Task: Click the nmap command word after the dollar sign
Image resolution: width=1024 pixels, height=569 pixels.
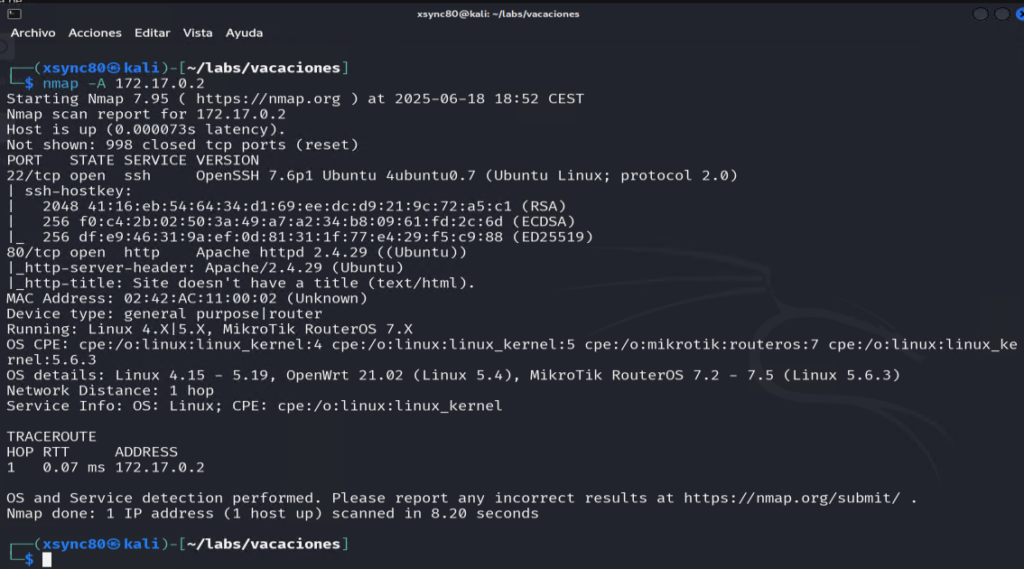Action: tap(60, 84)
